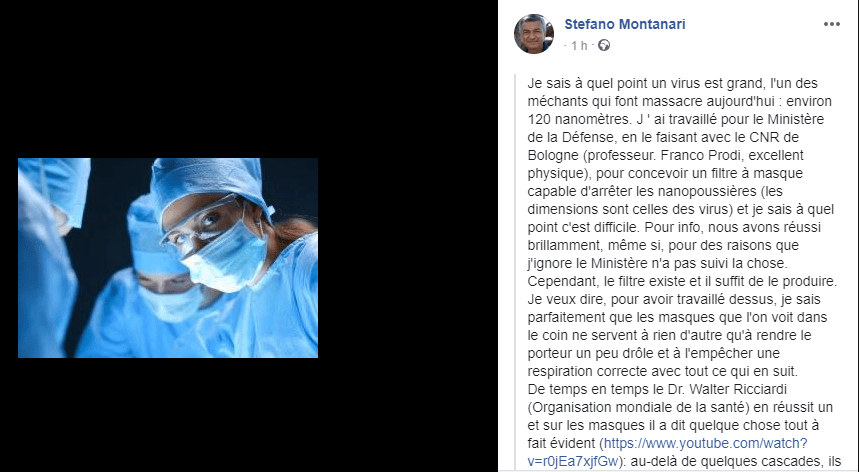Click Stefano Montanari's profile picture

pos(534,34)
